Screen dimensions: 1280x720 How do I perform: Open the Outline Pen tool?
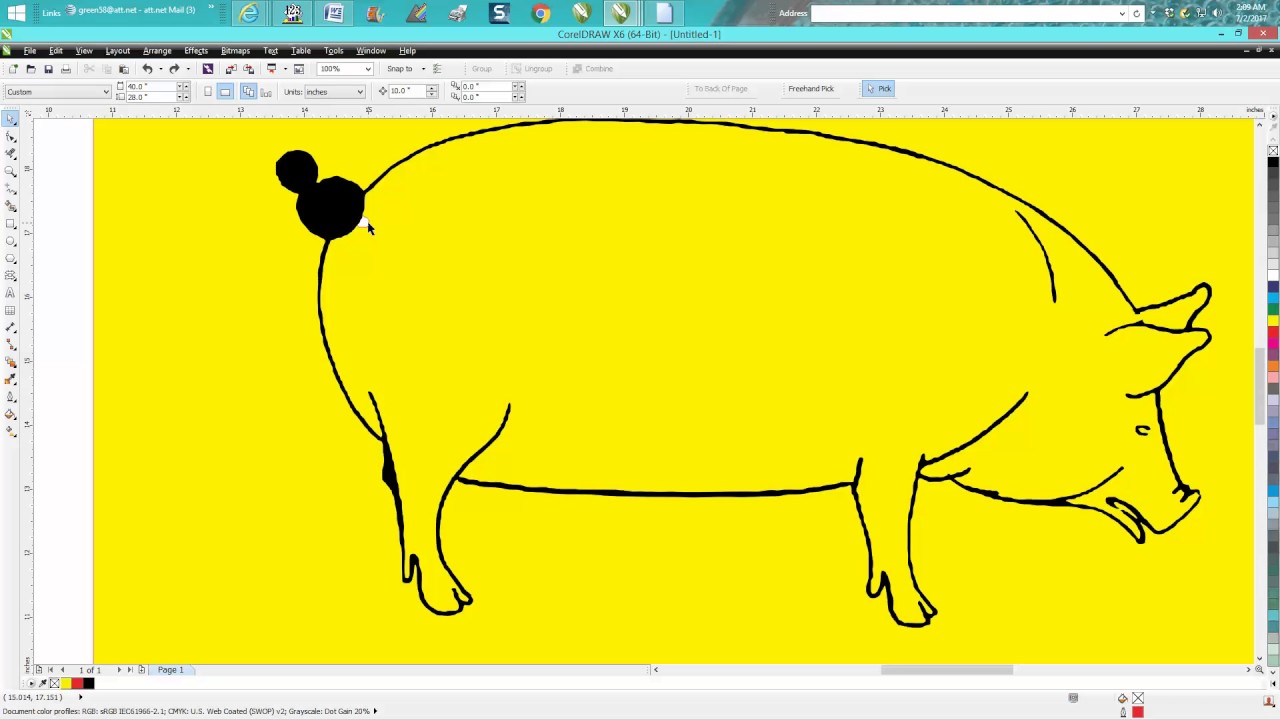(x=10, y=397)
